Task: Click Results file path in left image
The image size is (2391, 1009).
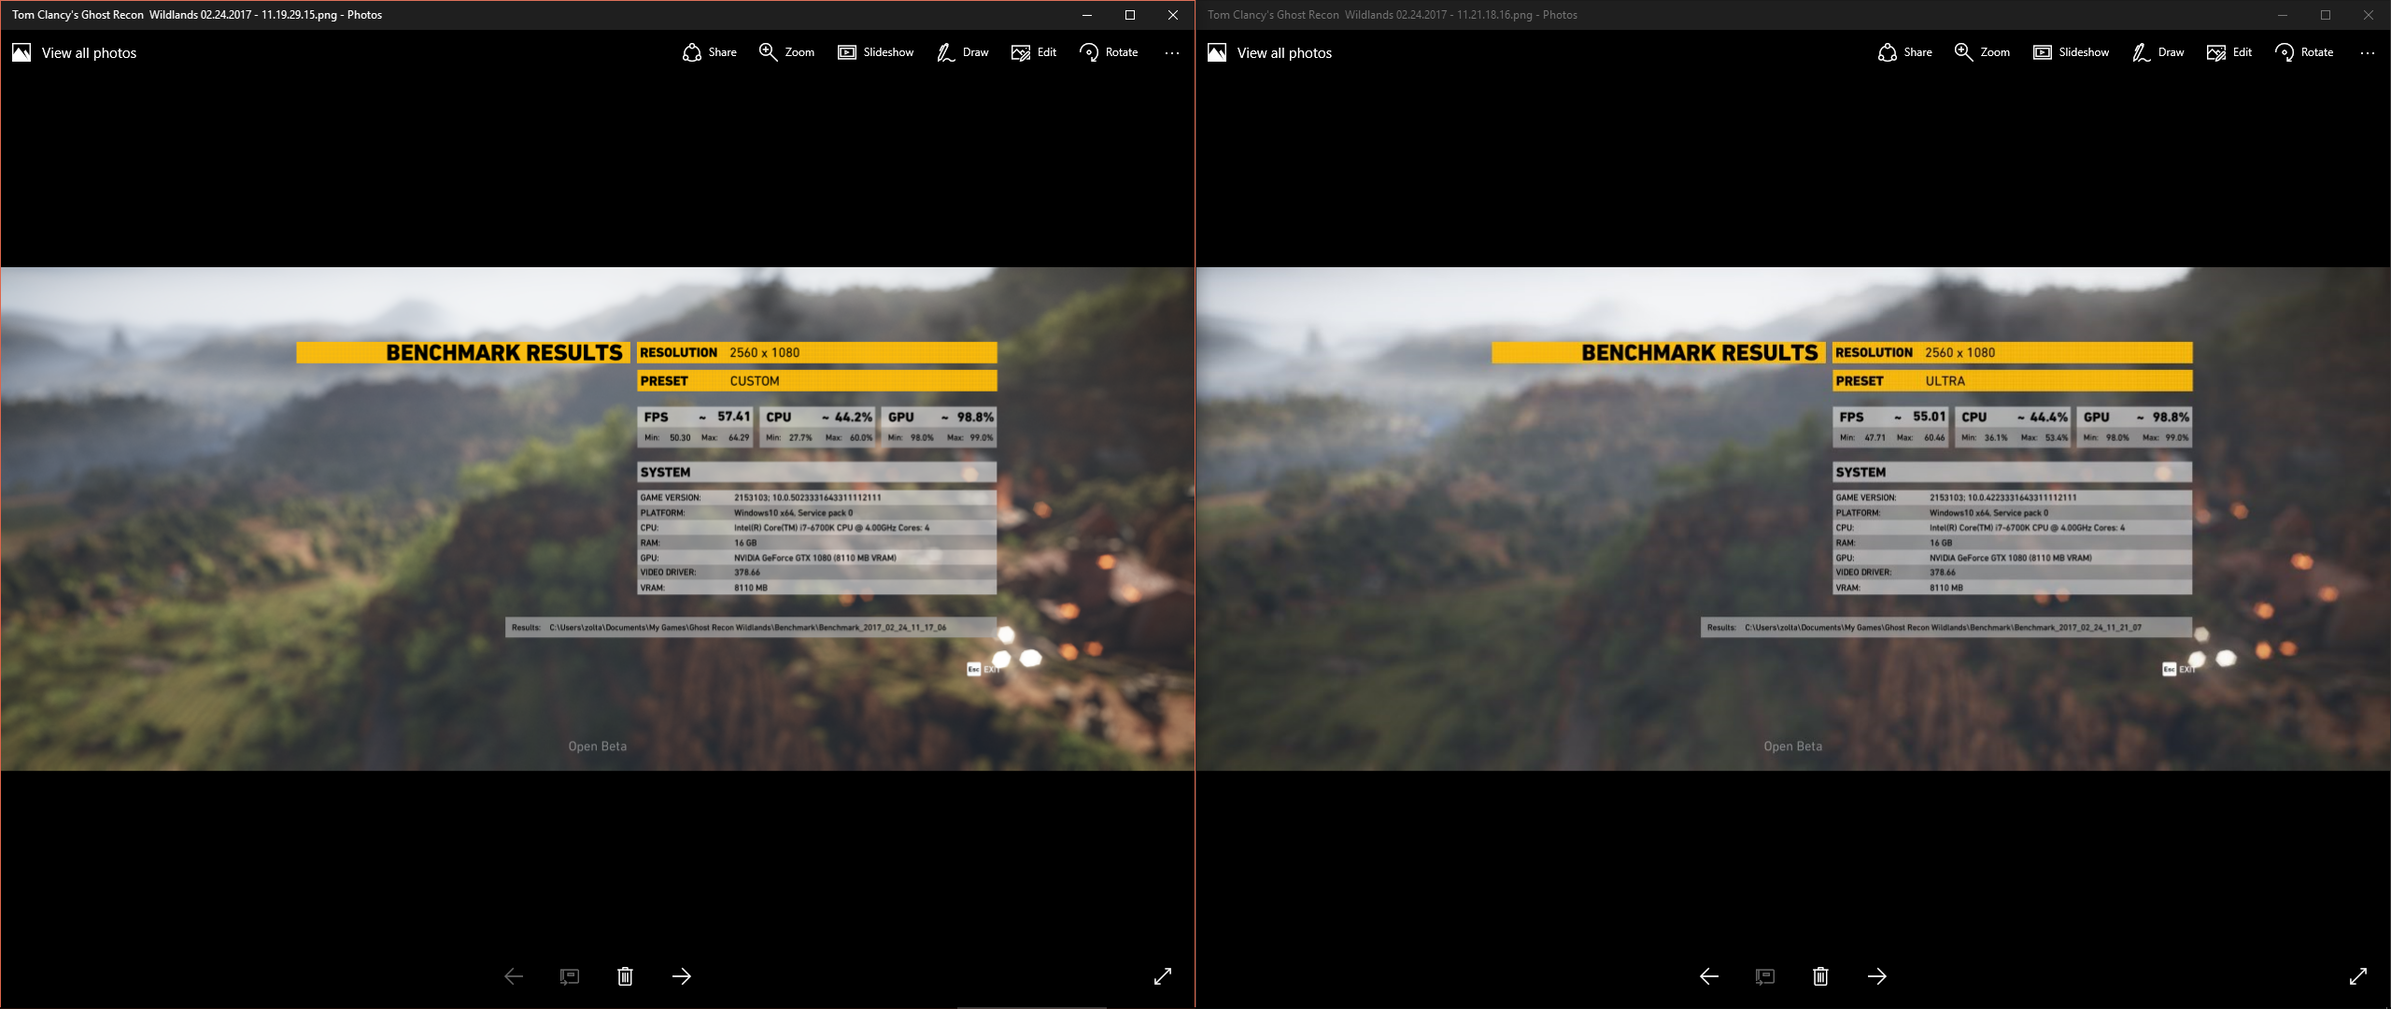Action: pyautogui.click(x=748, y=628)
